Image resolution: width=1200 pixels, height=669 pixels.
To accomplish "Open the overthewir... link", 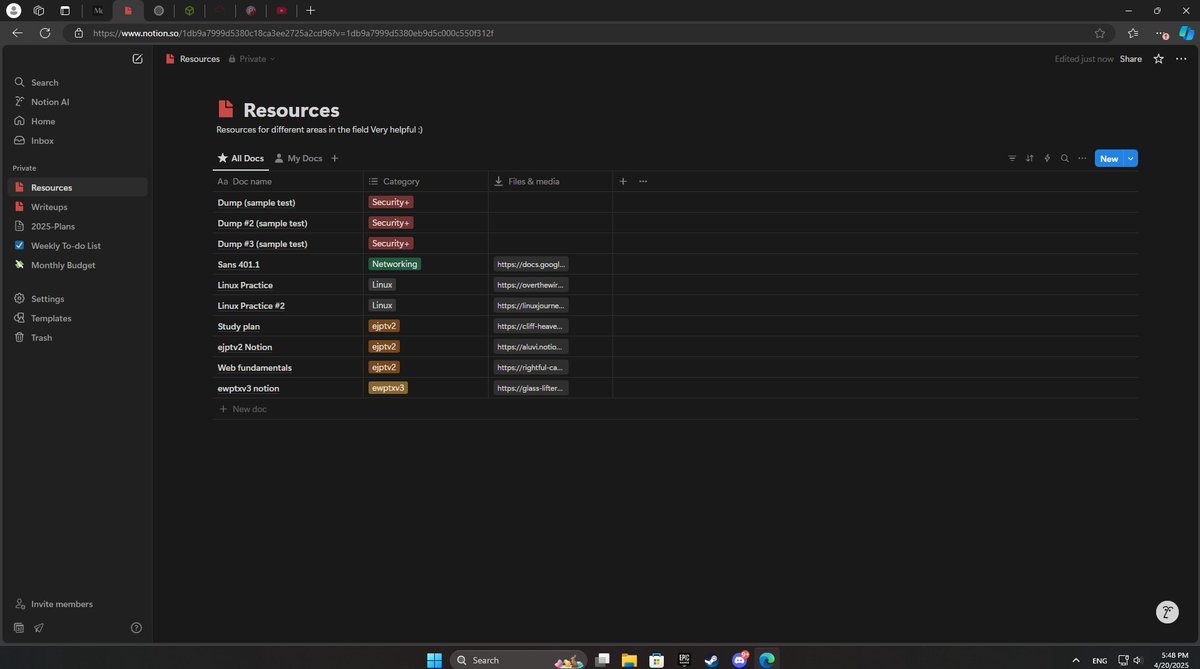I will pyautogui.click(x=531, y=285).
